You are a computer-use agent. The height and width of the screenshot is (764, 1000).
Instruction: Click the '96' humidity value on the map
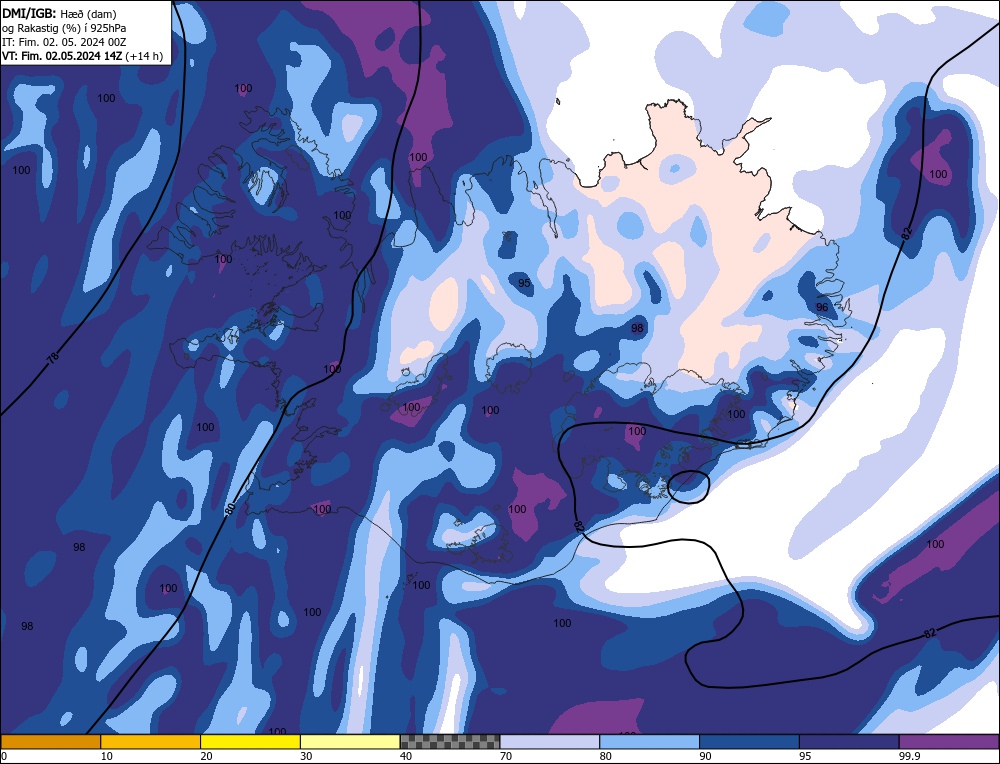pos(822,307)
